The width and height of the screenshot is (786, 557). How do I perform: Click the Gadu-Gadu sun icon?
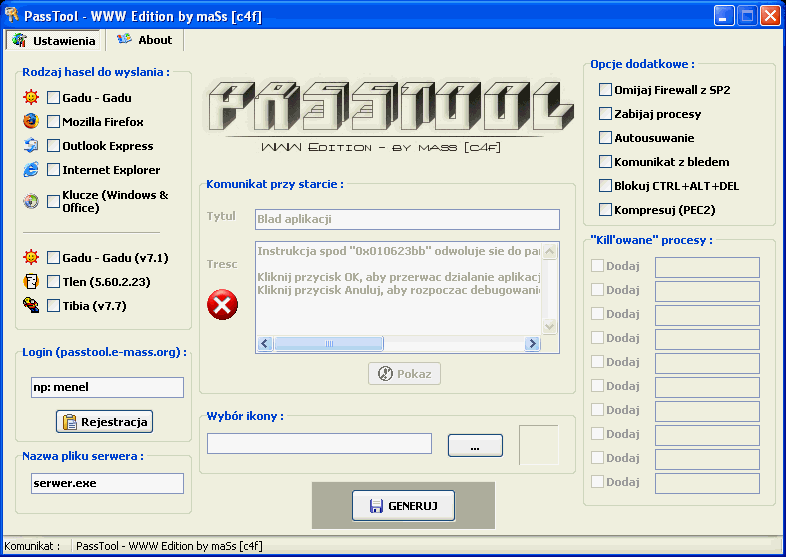(31, 98)
